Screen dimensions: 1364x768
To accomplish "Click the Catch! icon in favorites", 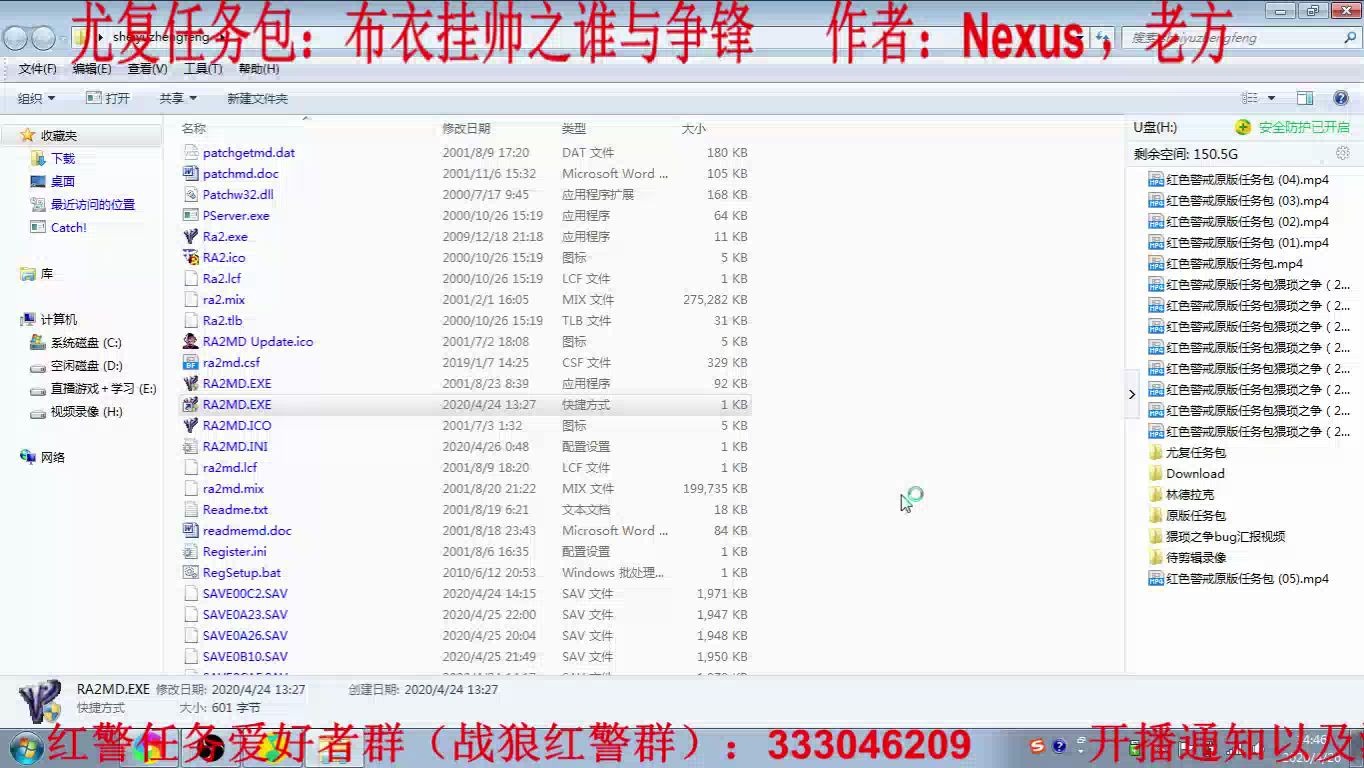I will pos(38,228).
